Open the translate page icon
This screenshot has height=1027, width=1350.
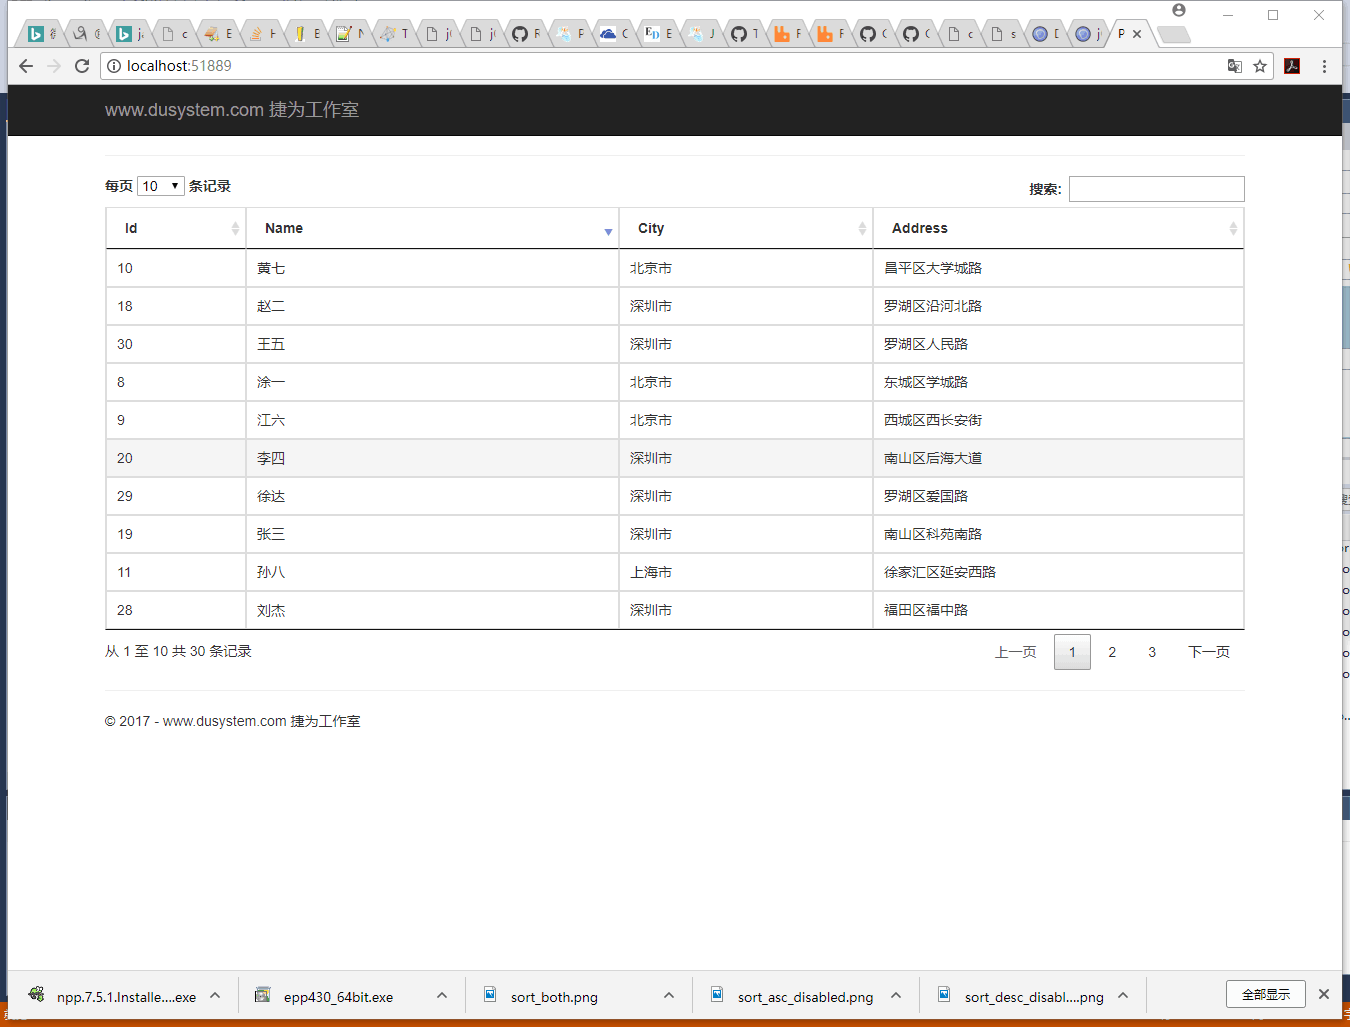[1235, 66]
